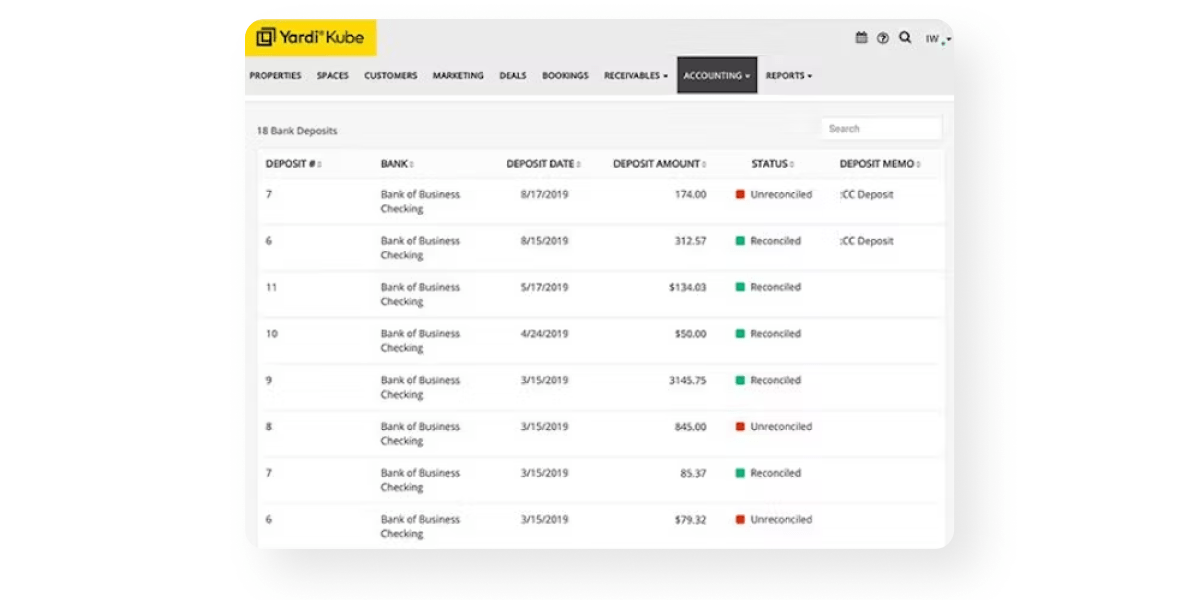Expand the Reports dropdown menu
Image resolution: width=1200 pixels, height=600 pixels.
pyautogui.click(x=789, y=75)
